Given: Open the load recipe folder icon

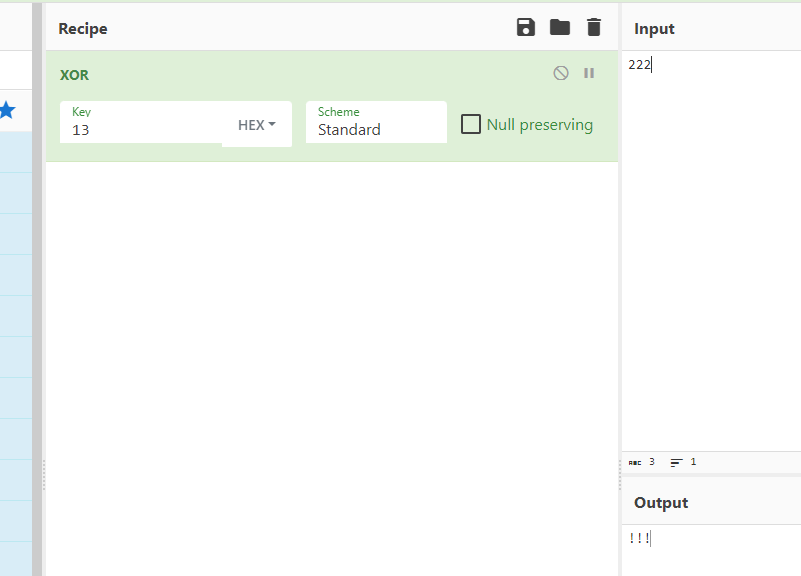Looking at the screenshot, I should [560, 27].
